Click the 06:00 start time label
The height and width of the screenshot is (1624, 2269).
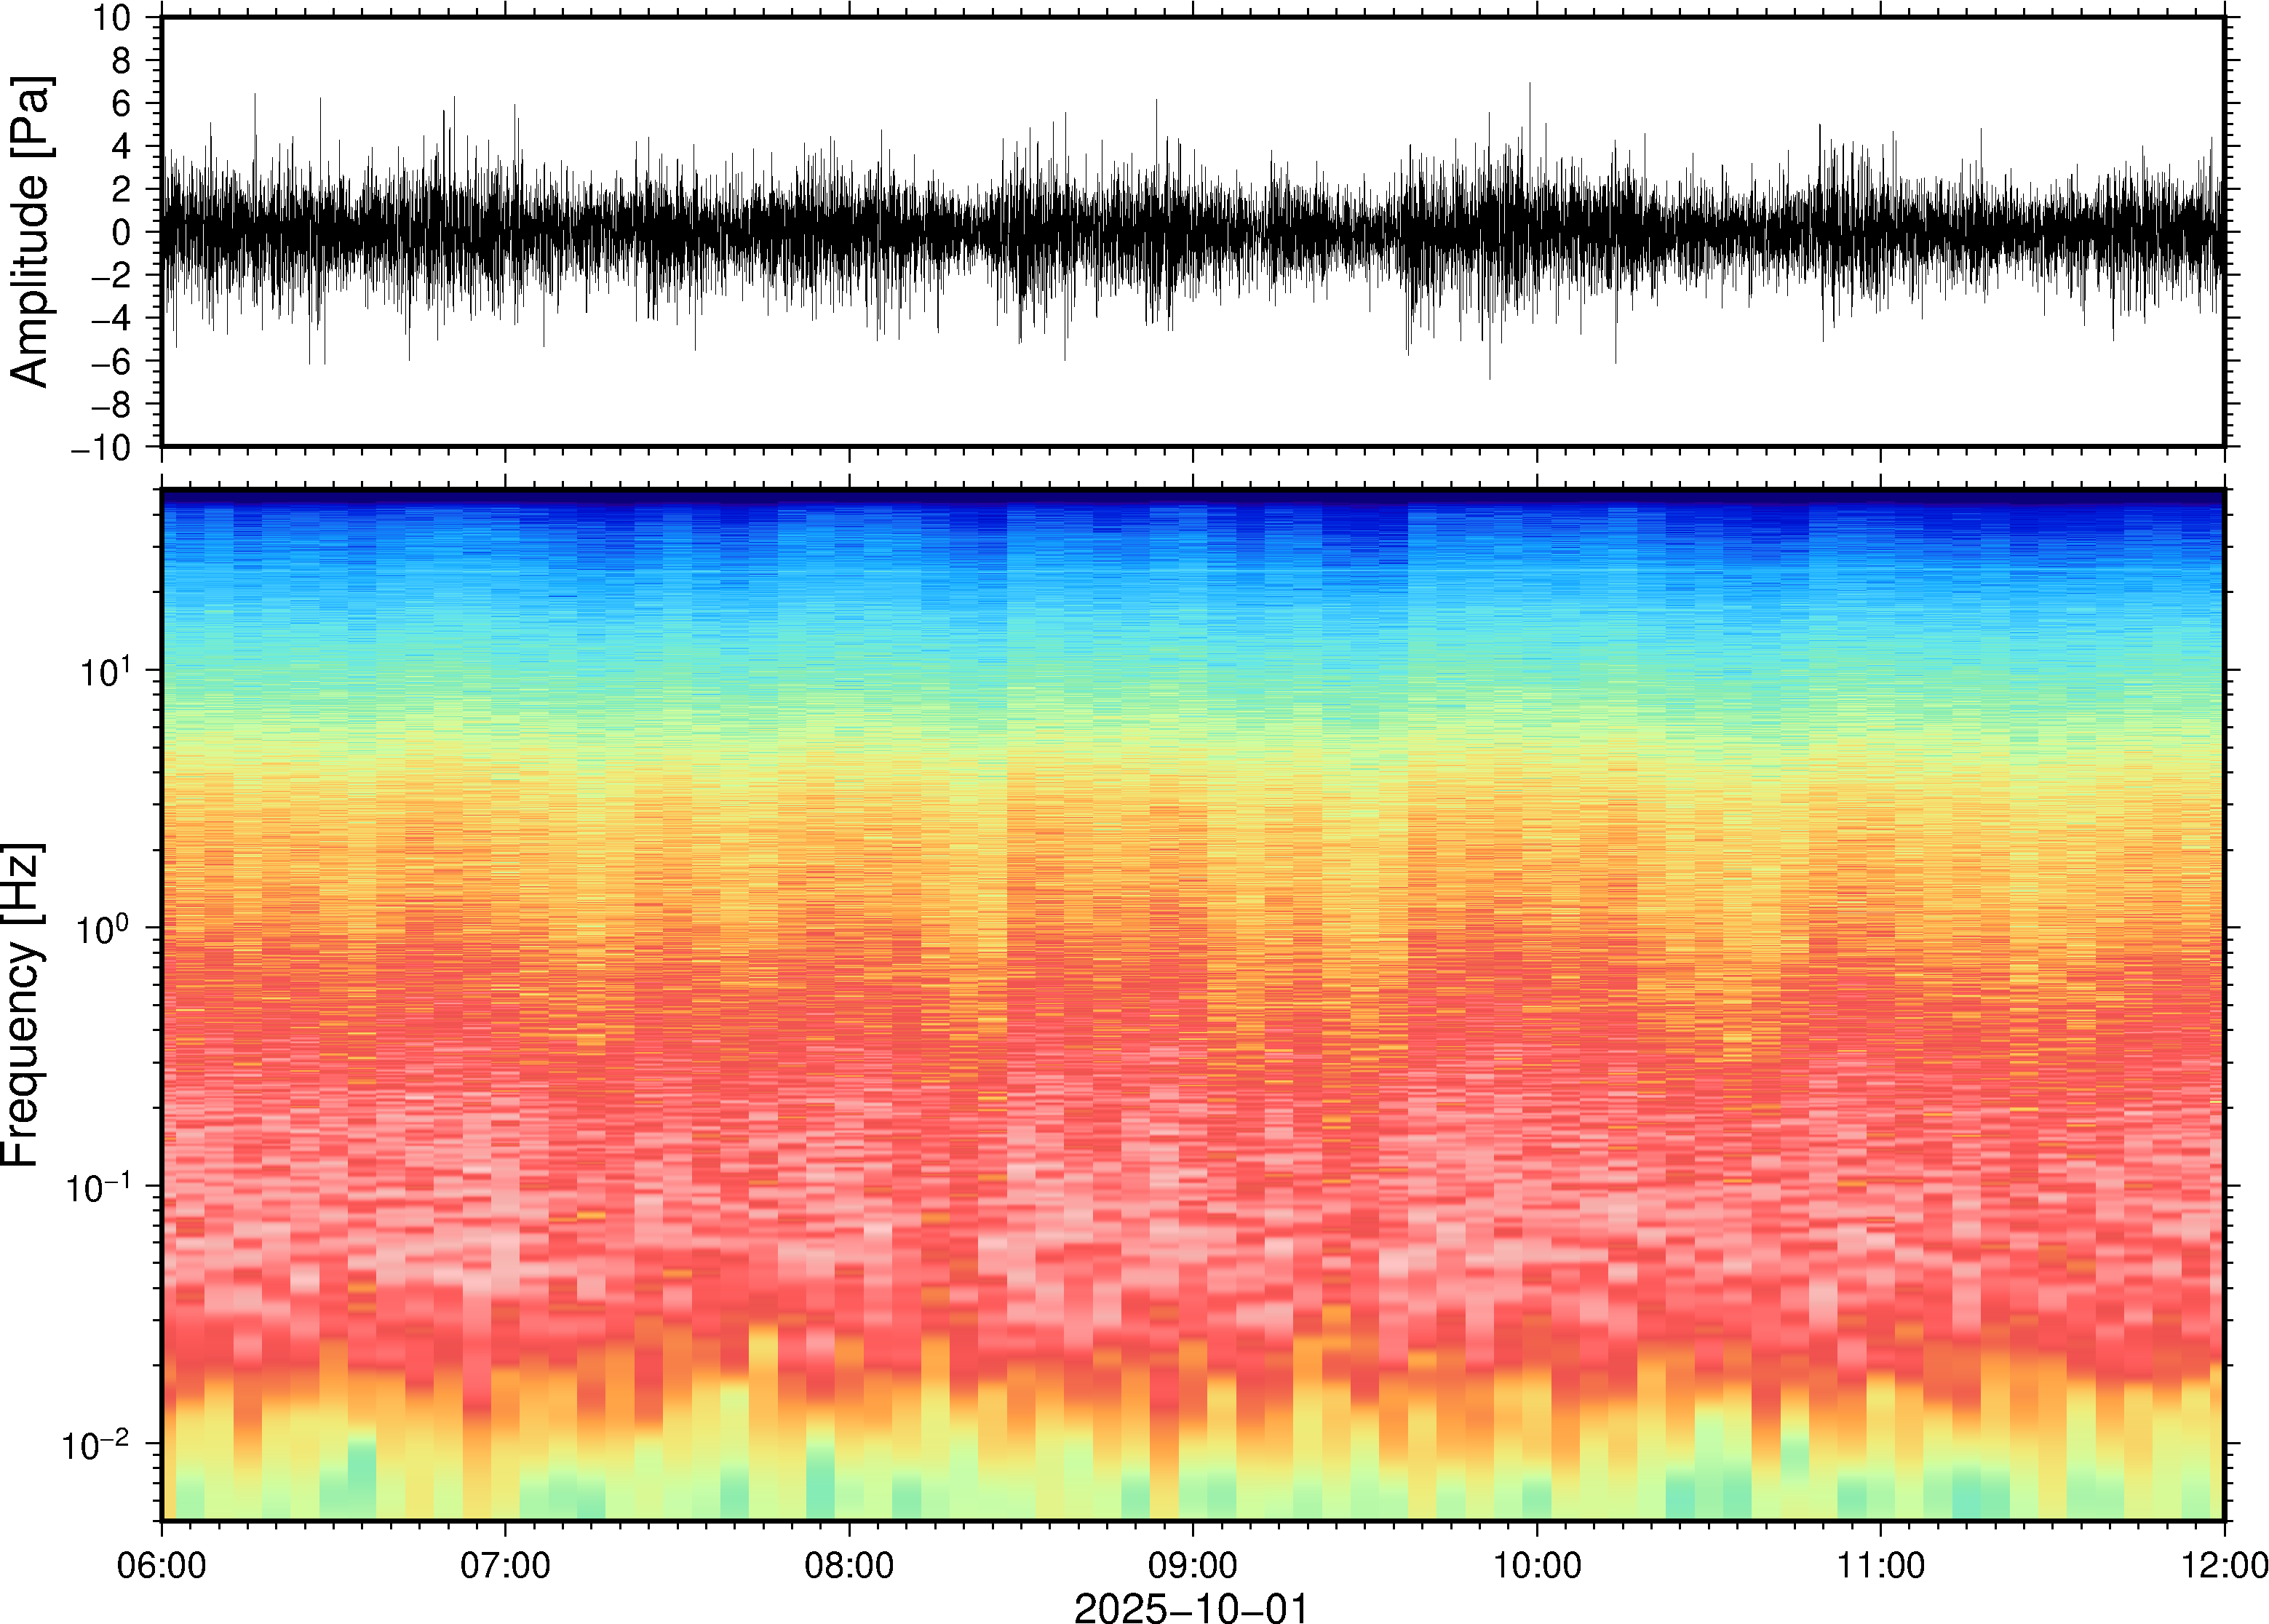pos(162,1565)
